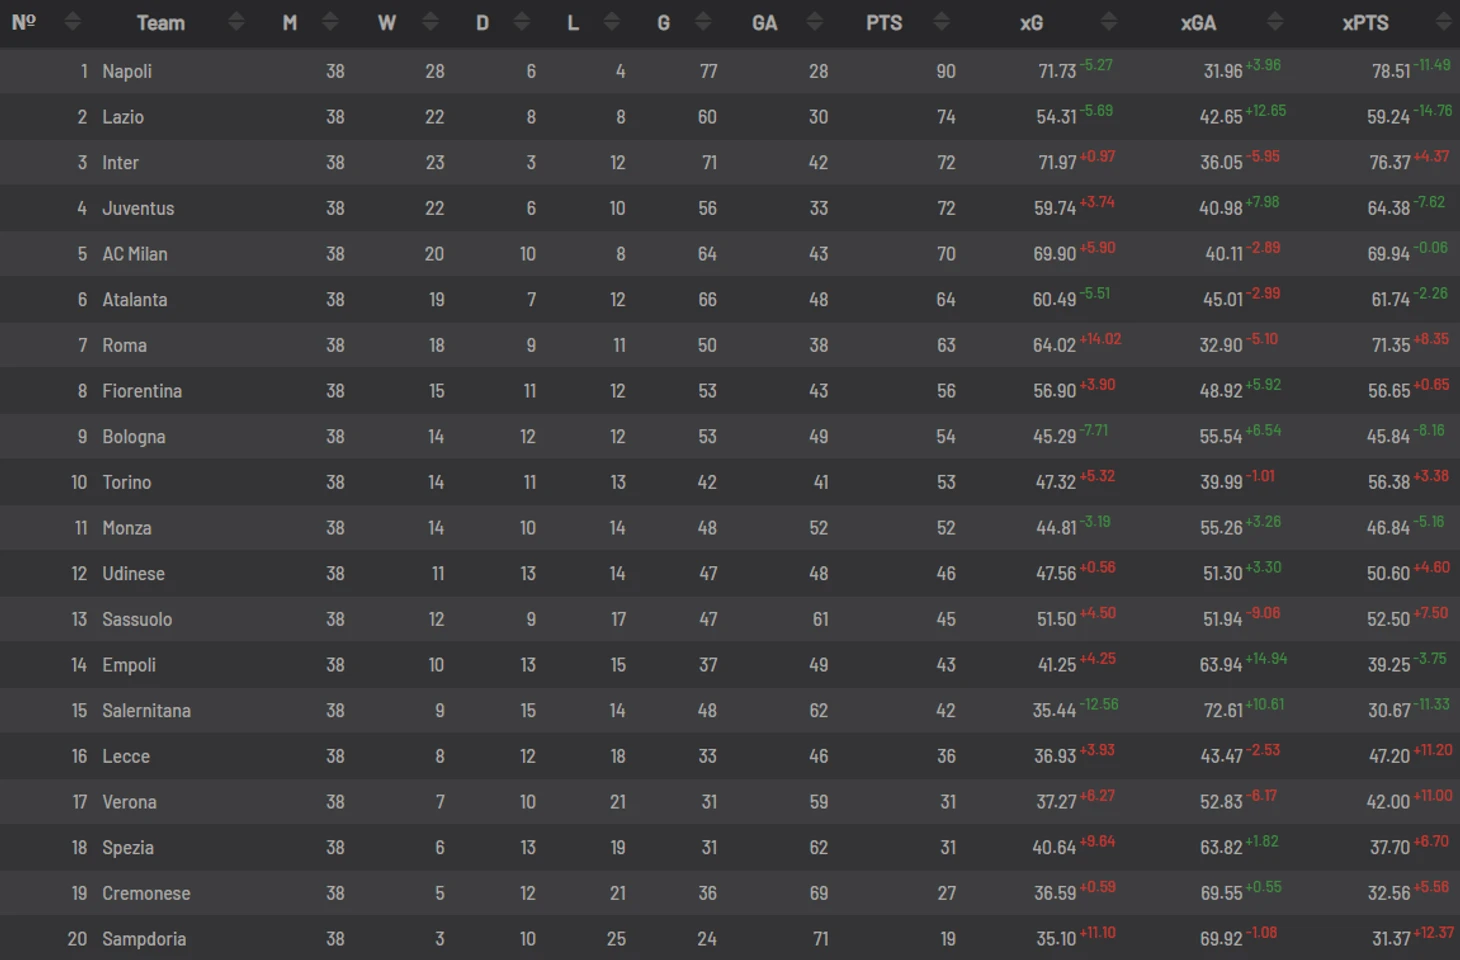Open the Juventus team page
1460x960 pixels.
[x=138, y=208]
